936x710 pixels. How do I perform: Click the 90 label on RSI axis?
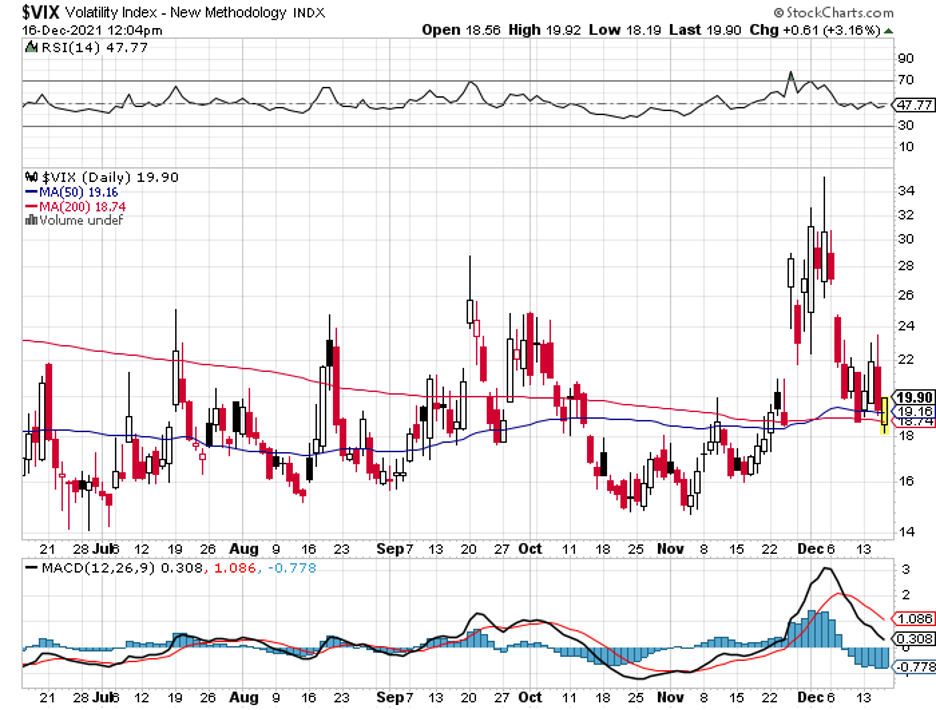tap(906, 58)
